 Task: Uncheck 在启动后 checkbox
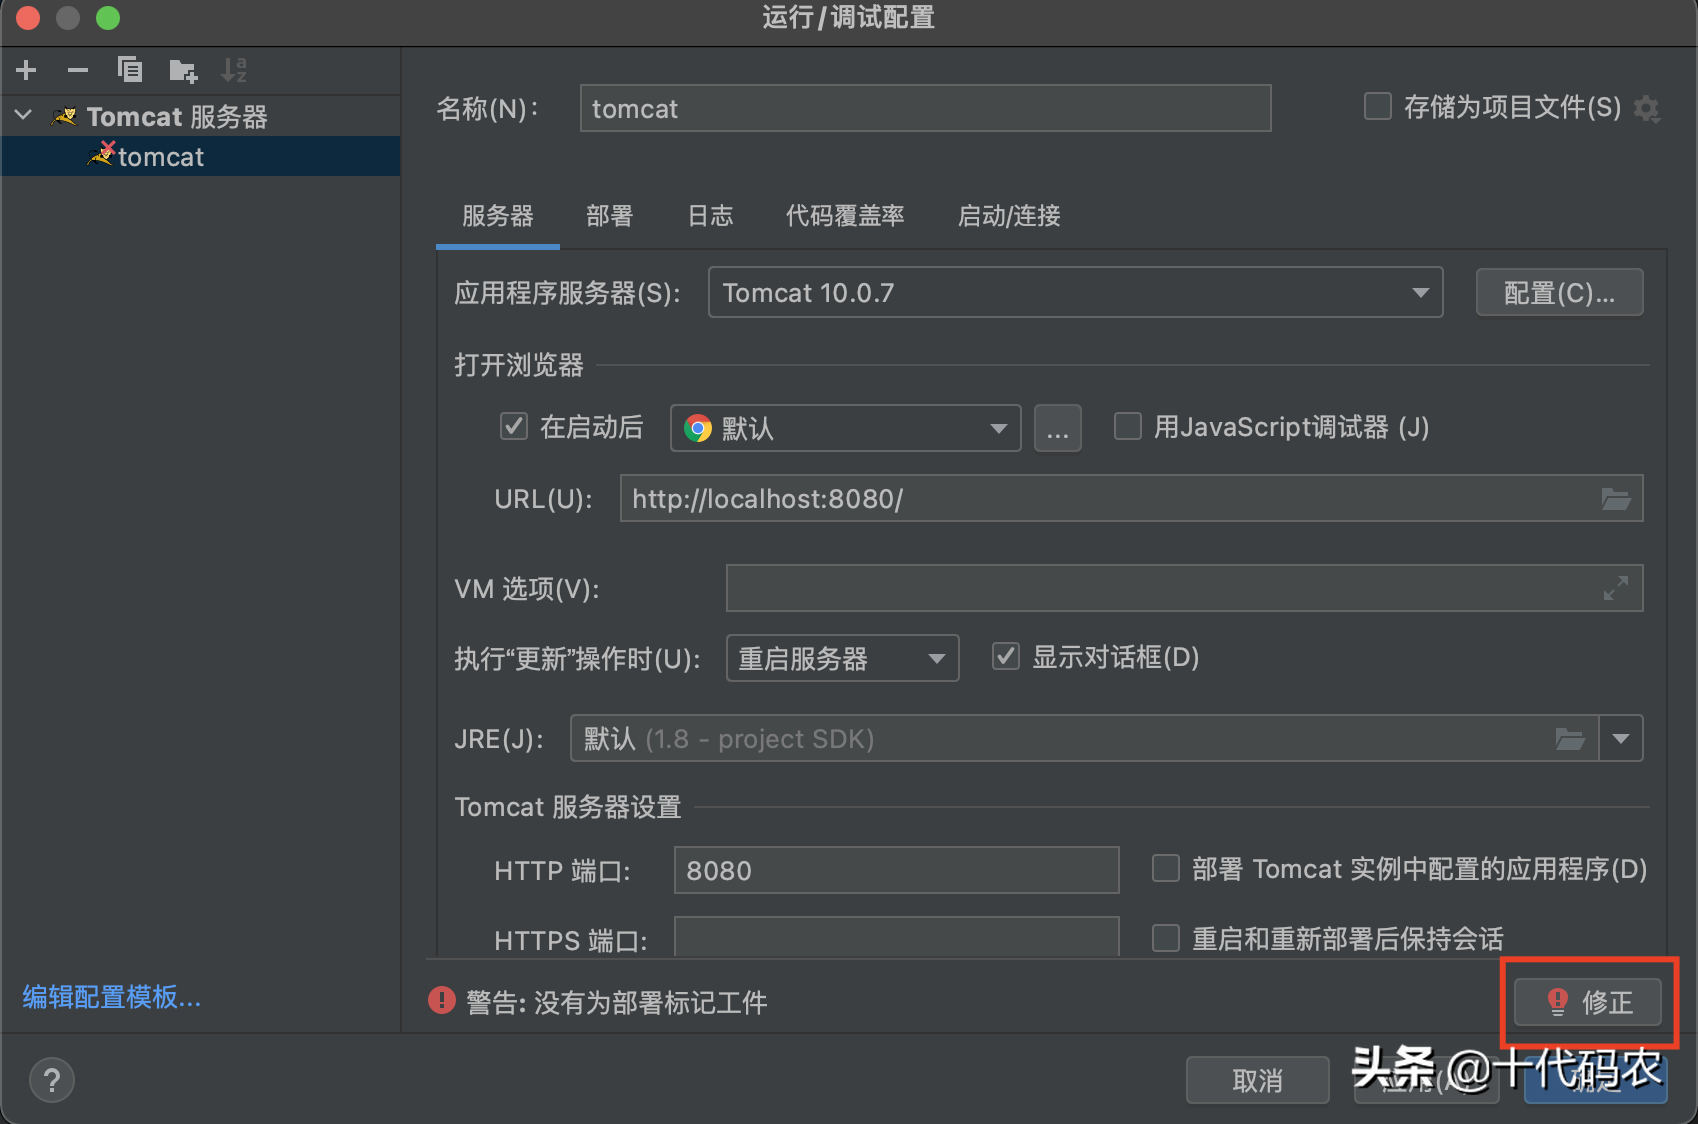pyautogui.click(x=514, y=426)
